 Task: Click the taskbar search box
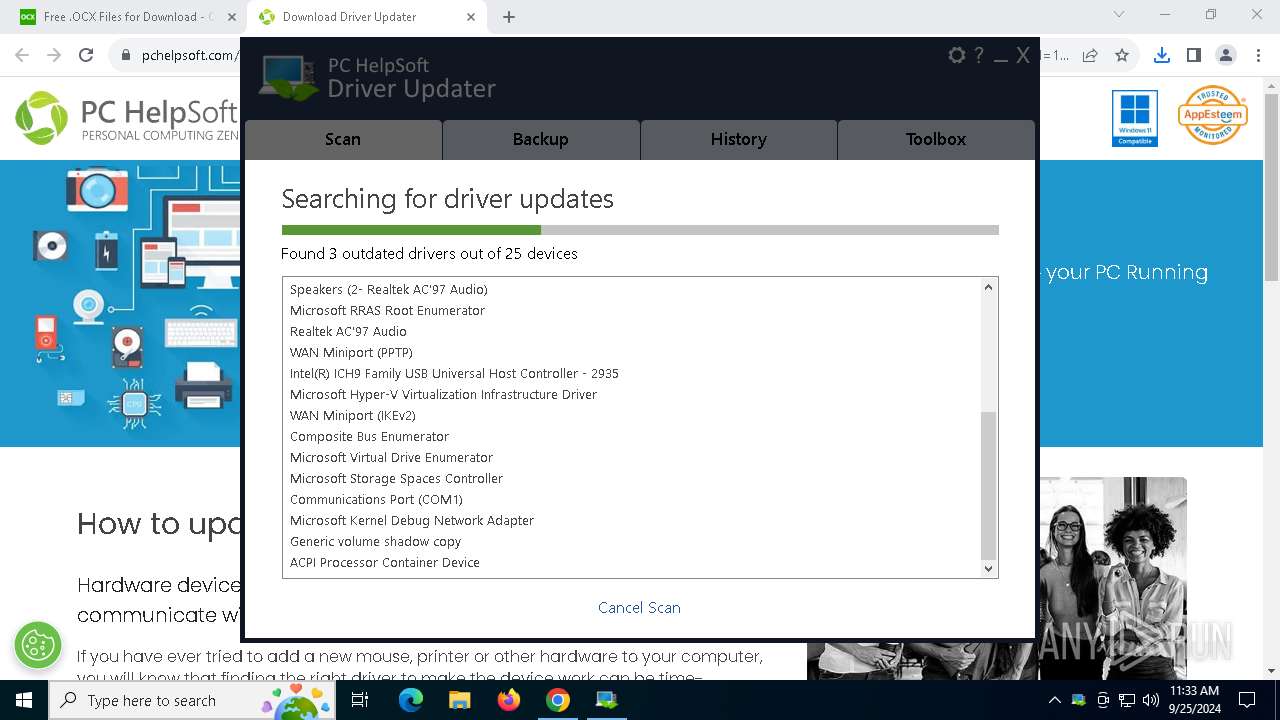193,700
